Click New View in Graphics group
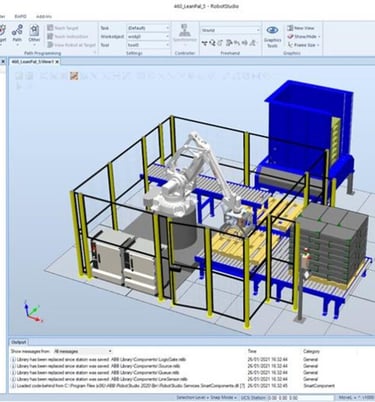Screen dimensions: 375x402 (301, 28)
